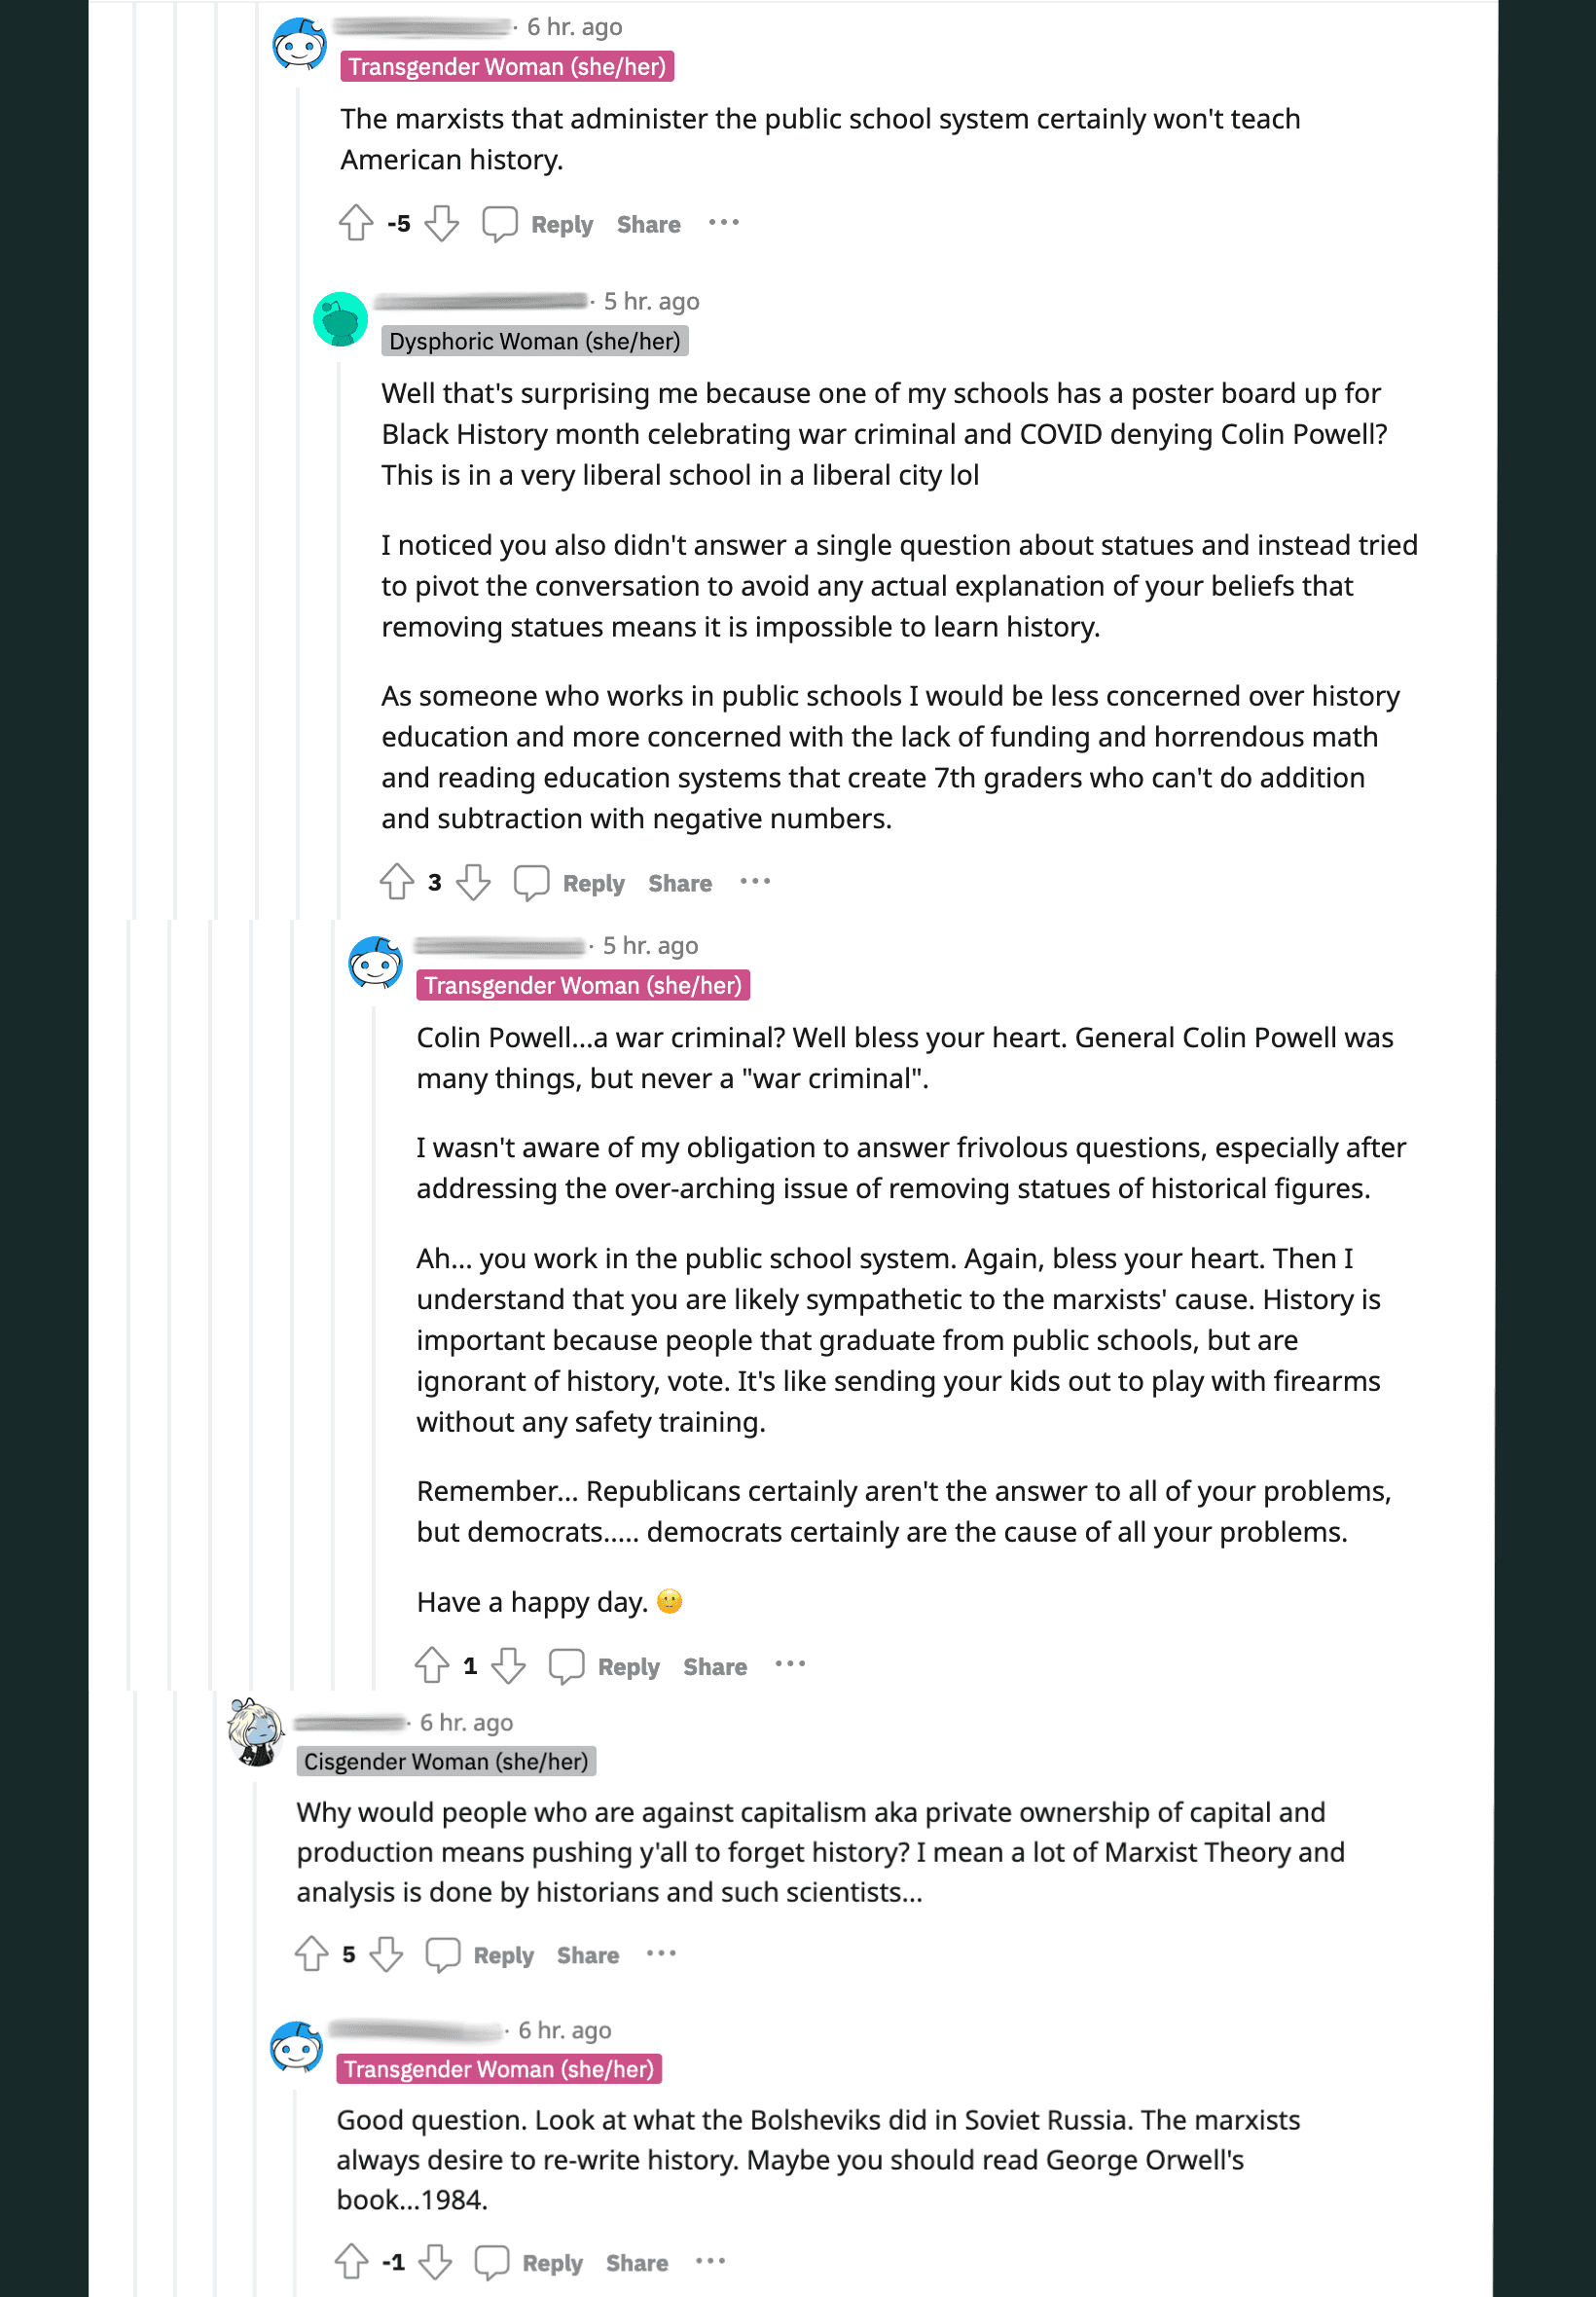Image resolution: width=1596 pixels, height=2297 pixels.
Task: Reply to the Bolsheviks Soviet Russia comment
Action: coord(552,2263)
